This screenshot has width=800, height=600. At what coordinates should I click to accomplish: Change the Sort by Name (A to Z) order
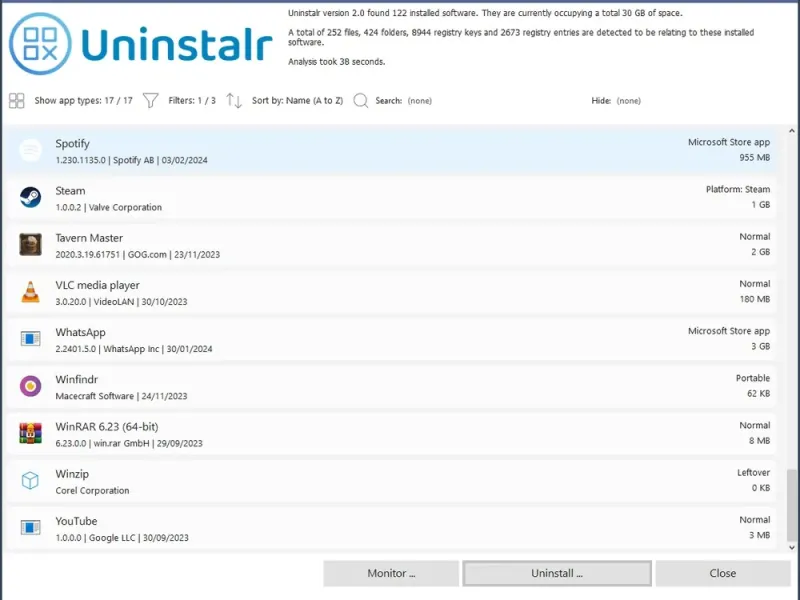297,101
